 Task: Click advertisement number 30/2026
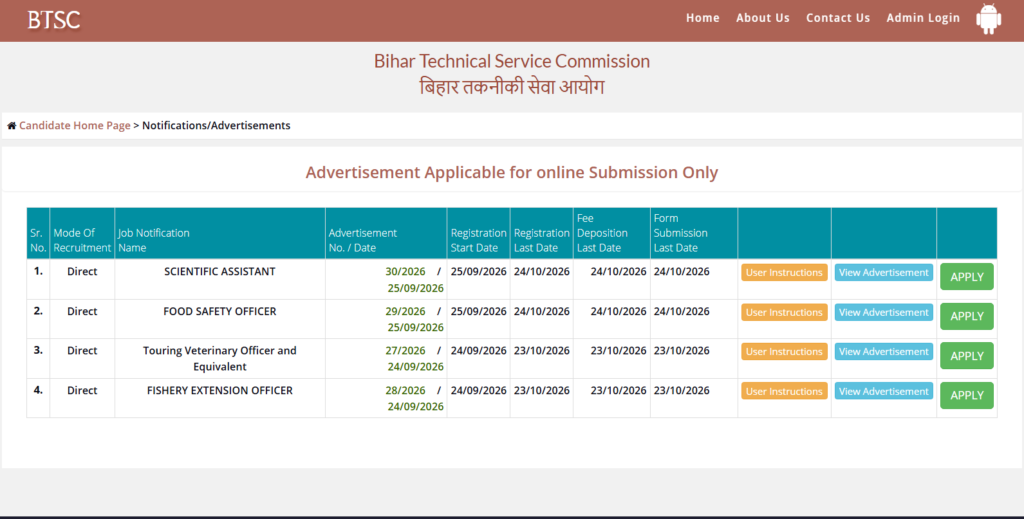pyautogui.click(x=405, y=272)
